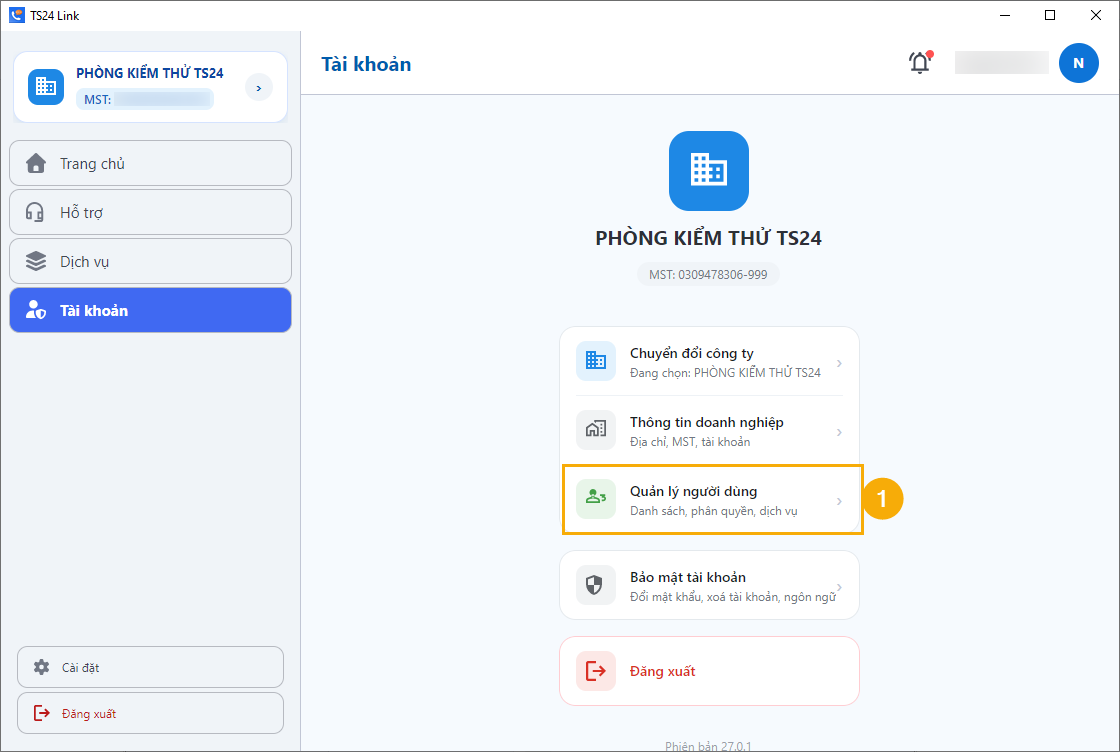Screen dimensions: 1120x752
Task: Click chevron on Thông tin doanh nghiệp row
Action: pyautogui.click(x=839, y=432)
